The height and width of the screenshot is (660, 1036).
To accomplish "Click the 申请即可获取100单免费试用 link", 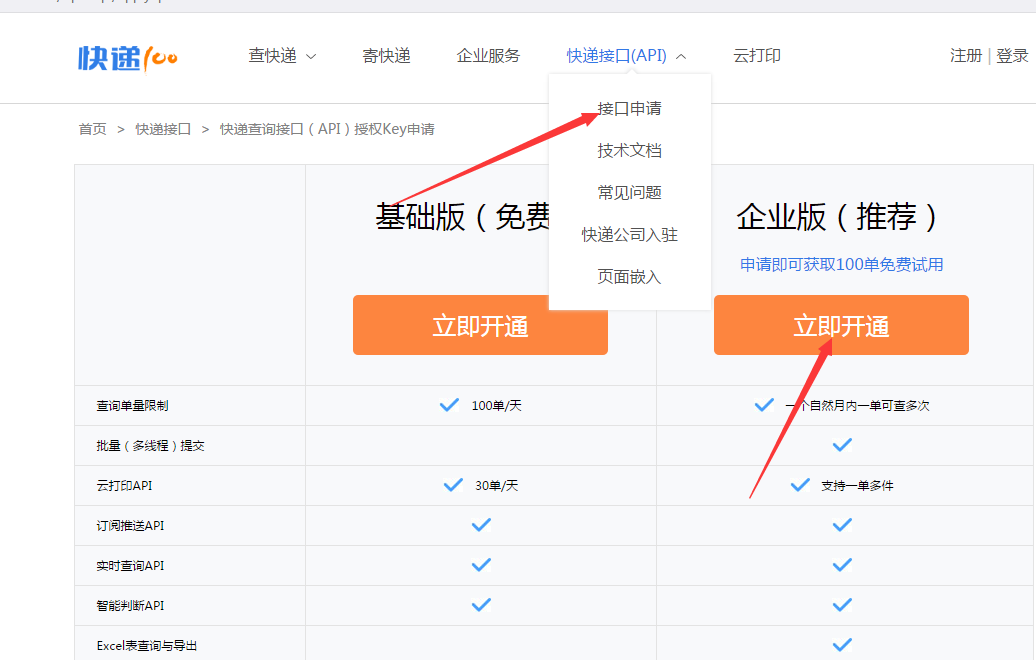I will (841, 265).
